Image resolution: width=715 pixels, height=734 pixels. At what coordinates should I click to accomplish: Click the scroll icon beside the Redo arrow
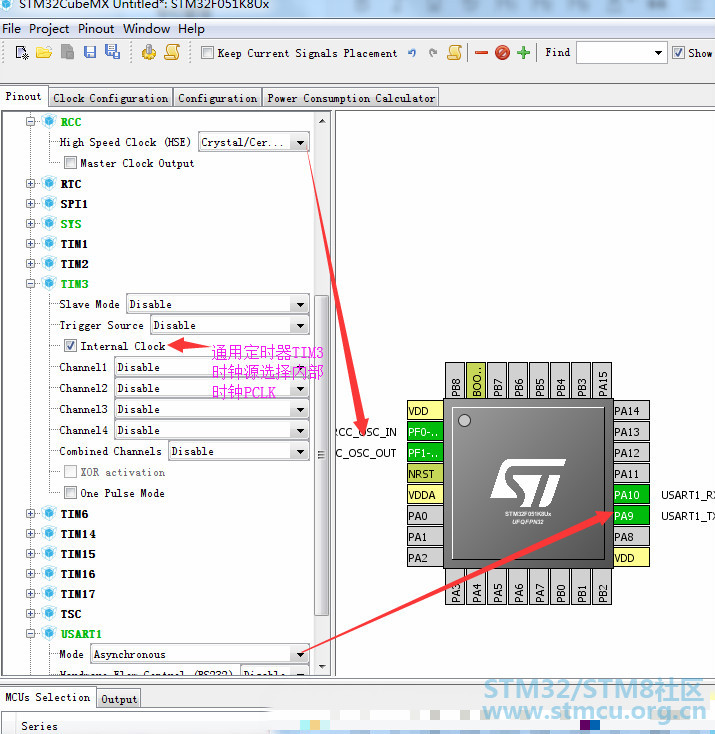(455, 52)
